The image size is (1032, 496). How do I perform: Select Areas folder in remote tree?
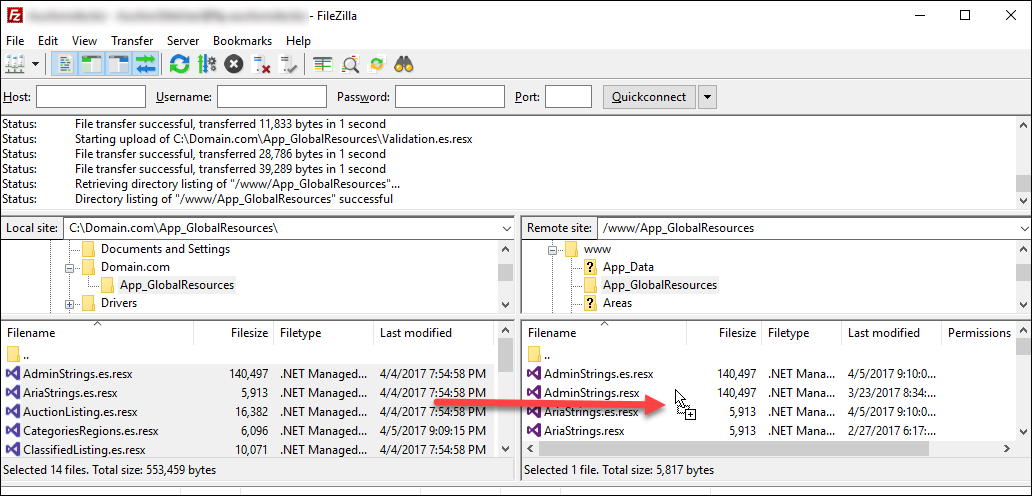(617, 303)
